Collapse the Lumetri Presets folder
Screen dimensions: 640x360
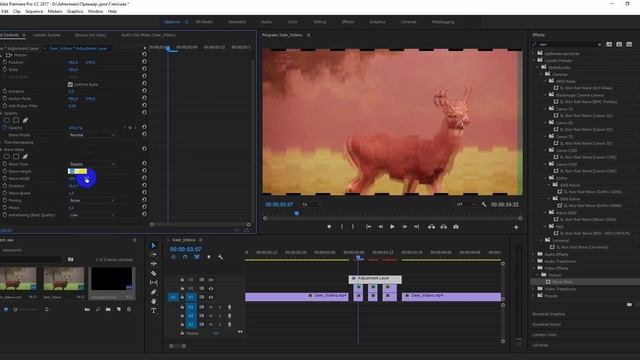(x=533, y=60)
